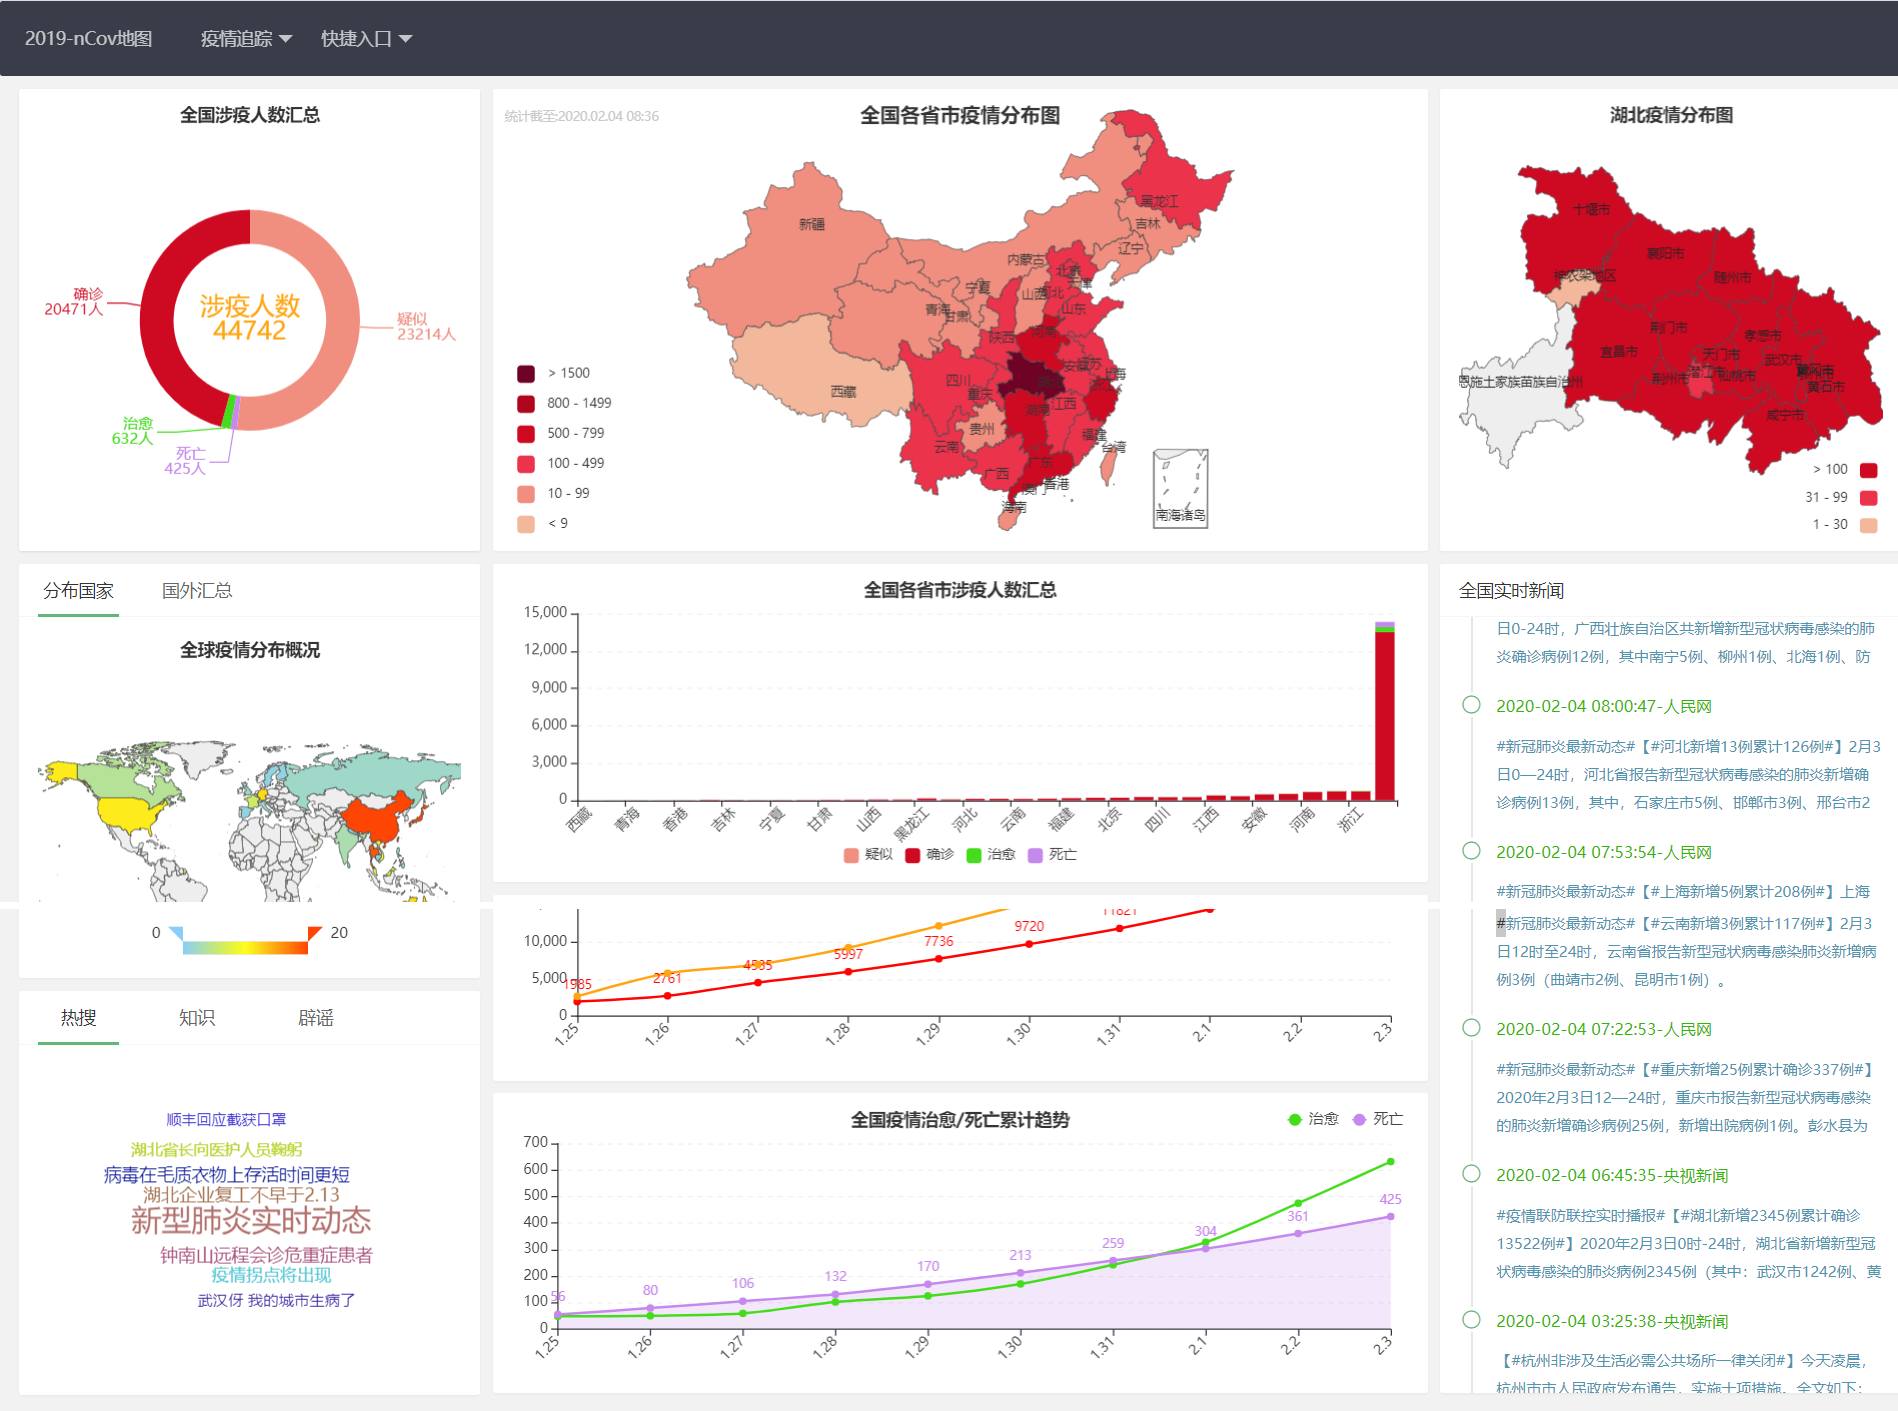Switch to the 国外汇总 tab
The height and width of the screenshot is (1411, 1898).
[196, 590]
